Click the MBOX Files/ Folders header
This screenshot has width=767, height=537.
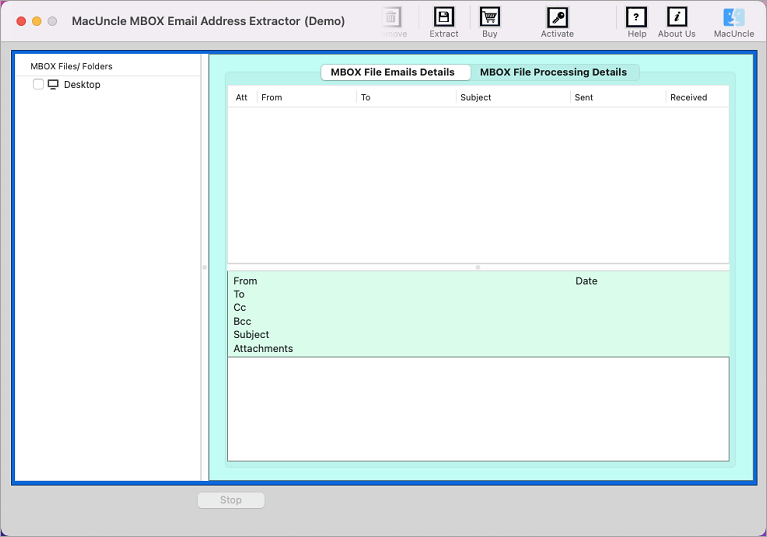71,67
